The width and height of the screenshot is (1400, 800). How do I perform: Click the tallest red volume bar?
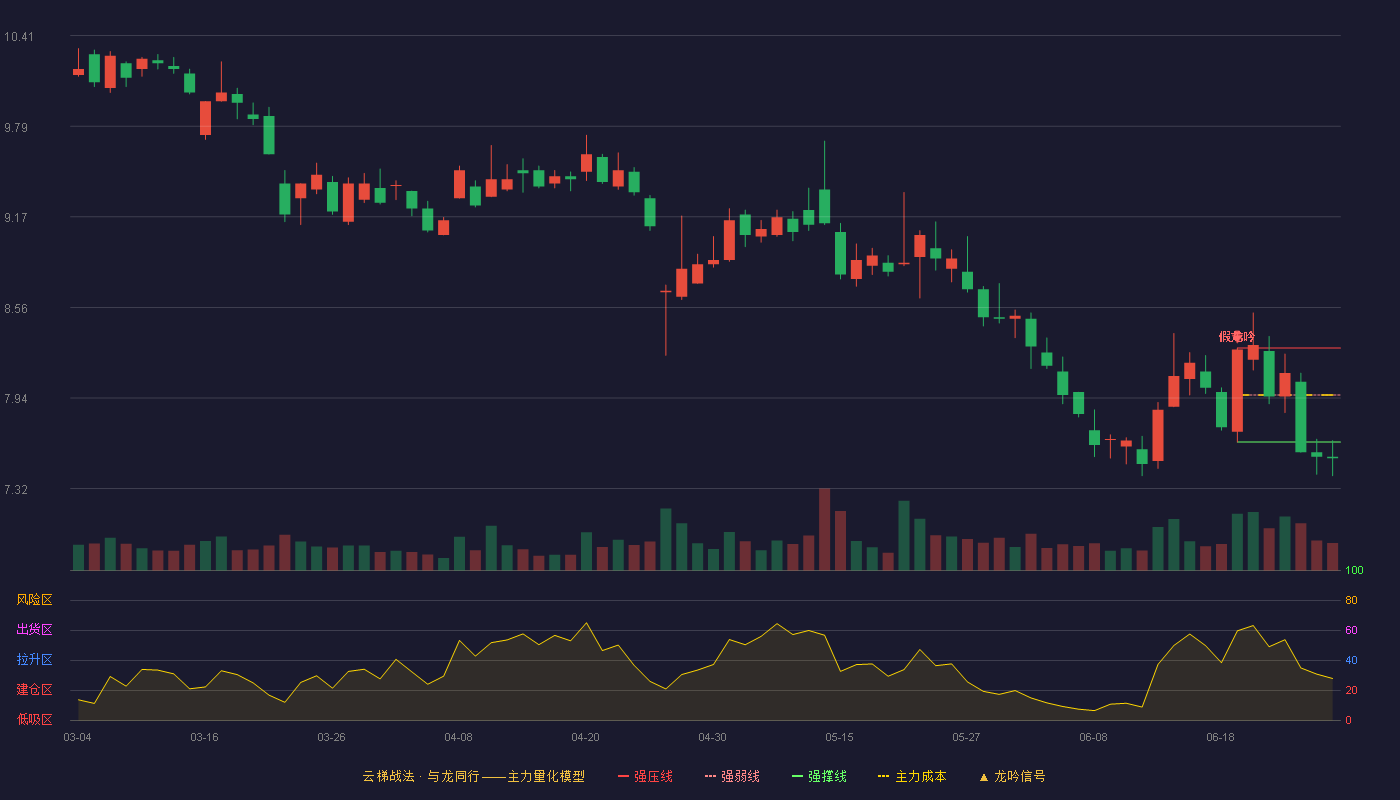tap(824, 529)
